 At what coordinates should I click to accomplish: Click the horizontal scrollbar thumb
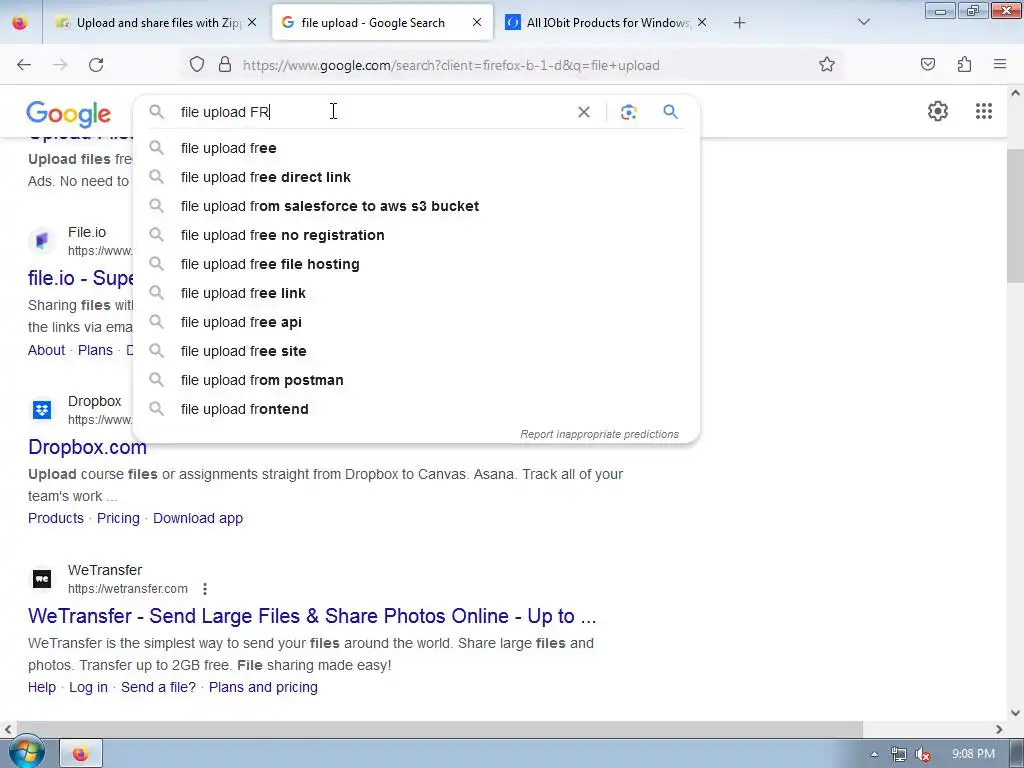point(440,729)
